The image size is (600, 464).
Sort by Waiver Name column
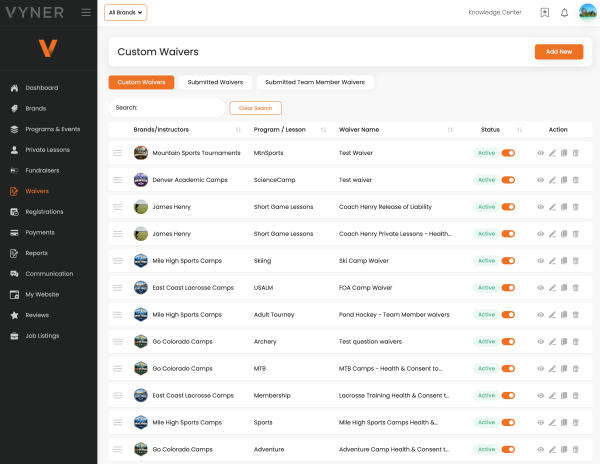coord(450,130)
